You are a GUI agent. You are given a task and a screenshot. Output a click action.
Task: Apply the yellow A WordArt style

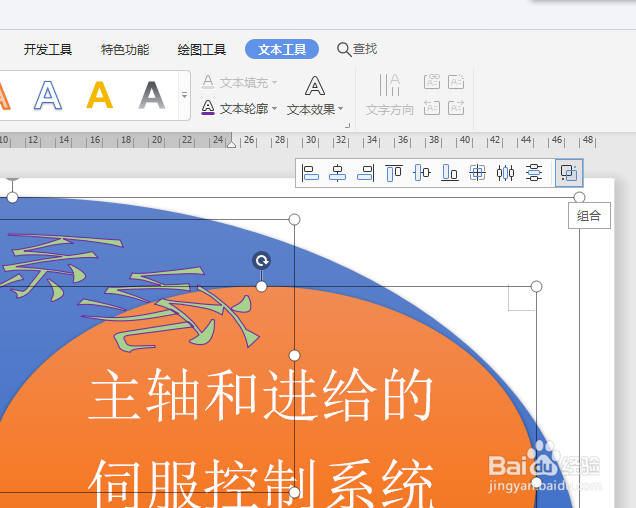(x=99, y=95)
